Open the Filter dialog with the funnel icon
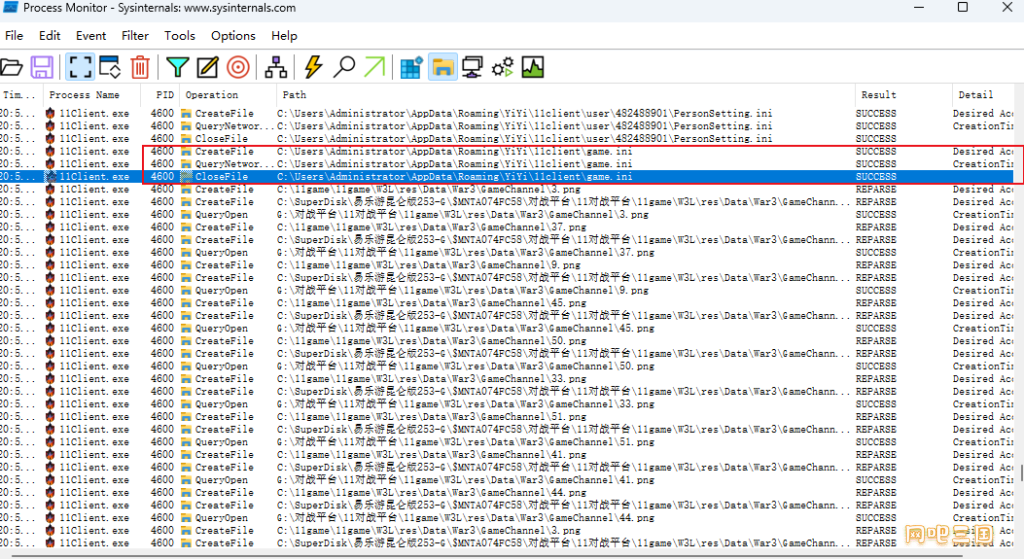Viewport: 1024px width, 559px height. click(x=177, y=67)
